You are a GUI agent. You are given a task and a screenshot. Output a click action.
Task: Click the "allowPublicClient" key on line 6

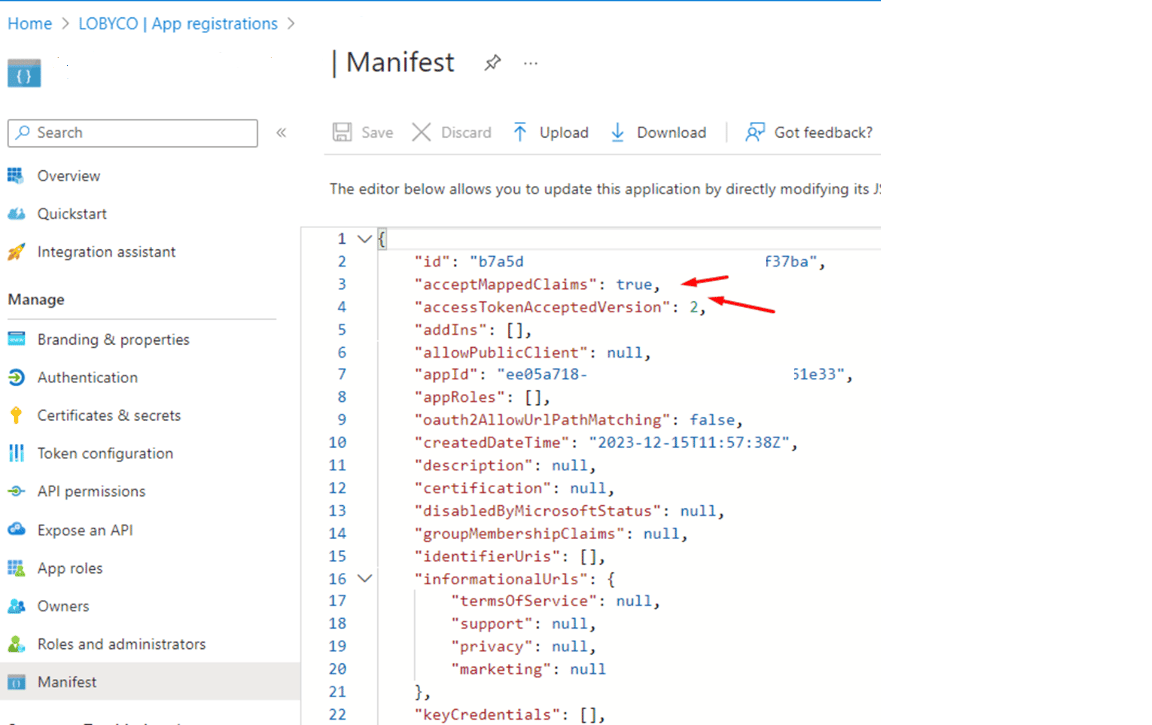(501, 353)
